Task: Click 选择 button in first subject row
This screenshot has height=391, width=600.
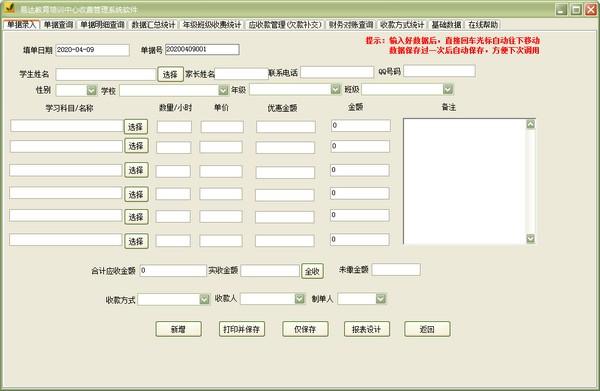Action: (136, 127)
